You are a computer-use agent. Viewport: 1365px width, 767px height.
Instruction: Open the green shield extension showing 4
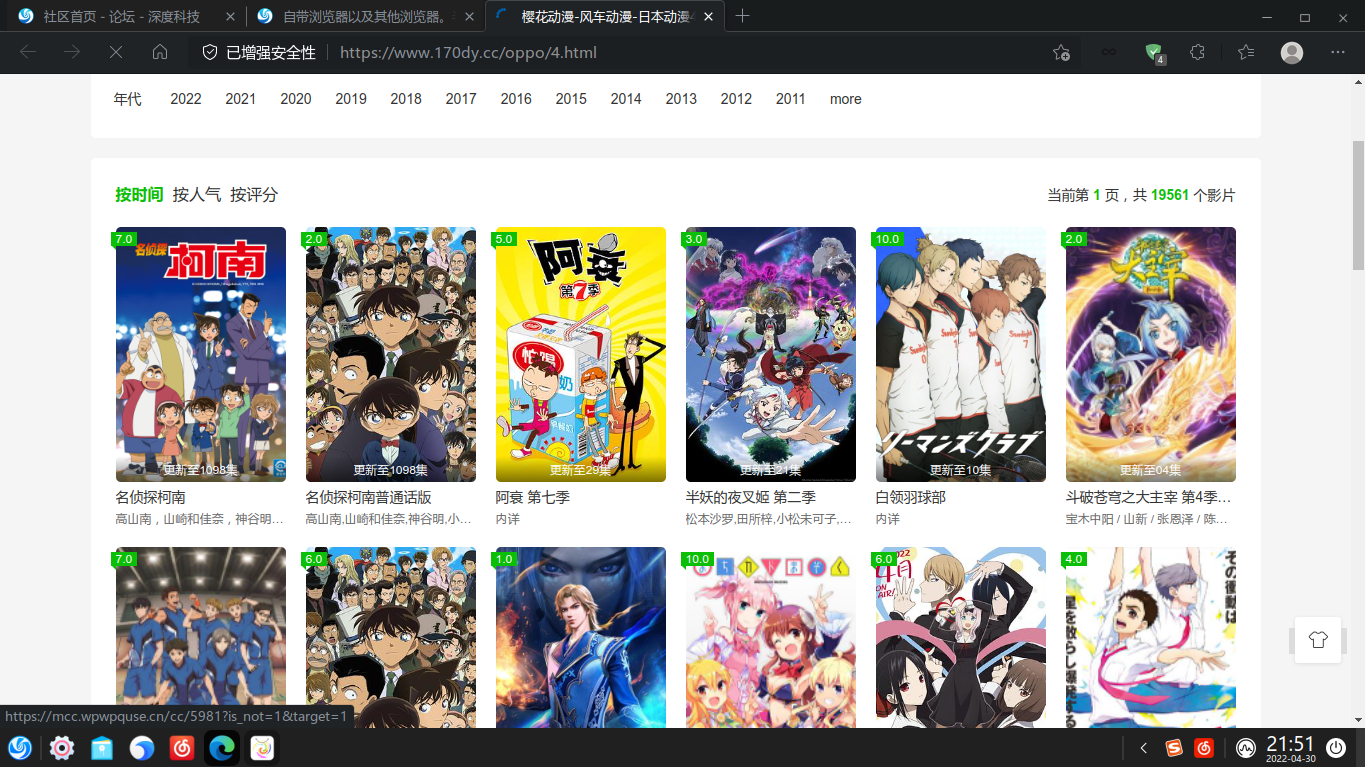[1154, 53]
